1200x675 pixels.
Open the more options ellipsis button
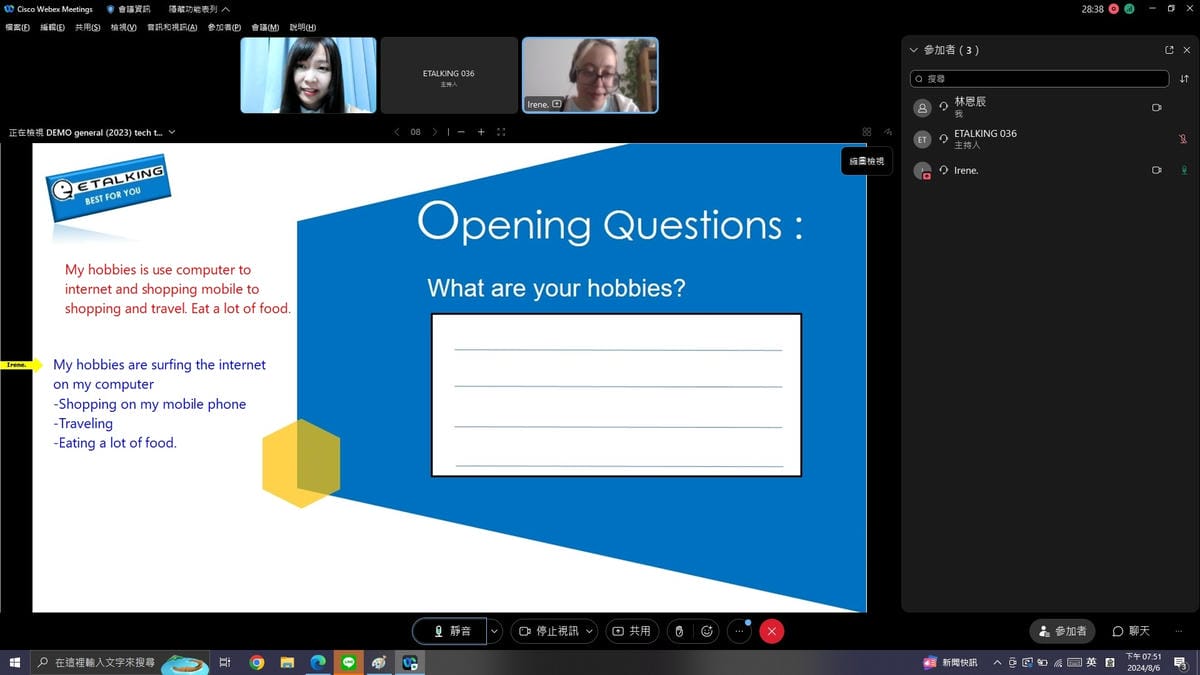739,631
